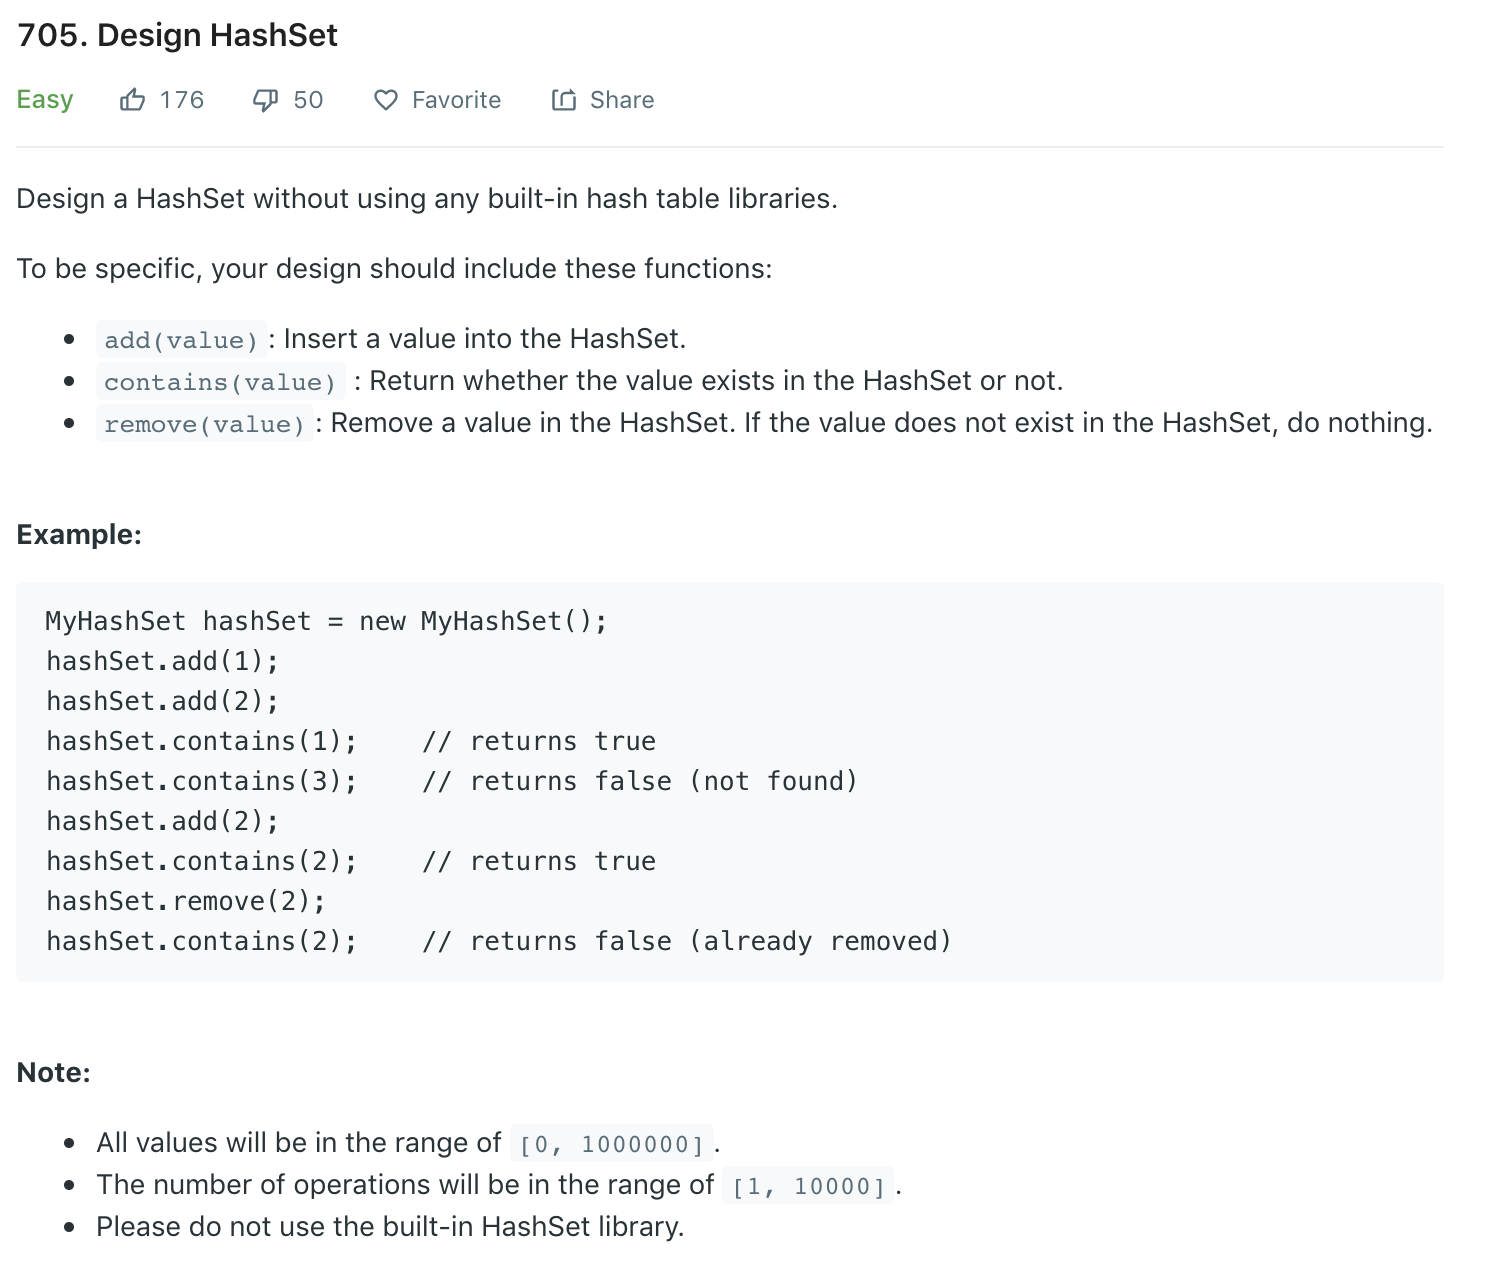The width and height of the screenshot is (1486, 1264).
Task: Click the thumbs-up like icon
Action: click(132, 100)
